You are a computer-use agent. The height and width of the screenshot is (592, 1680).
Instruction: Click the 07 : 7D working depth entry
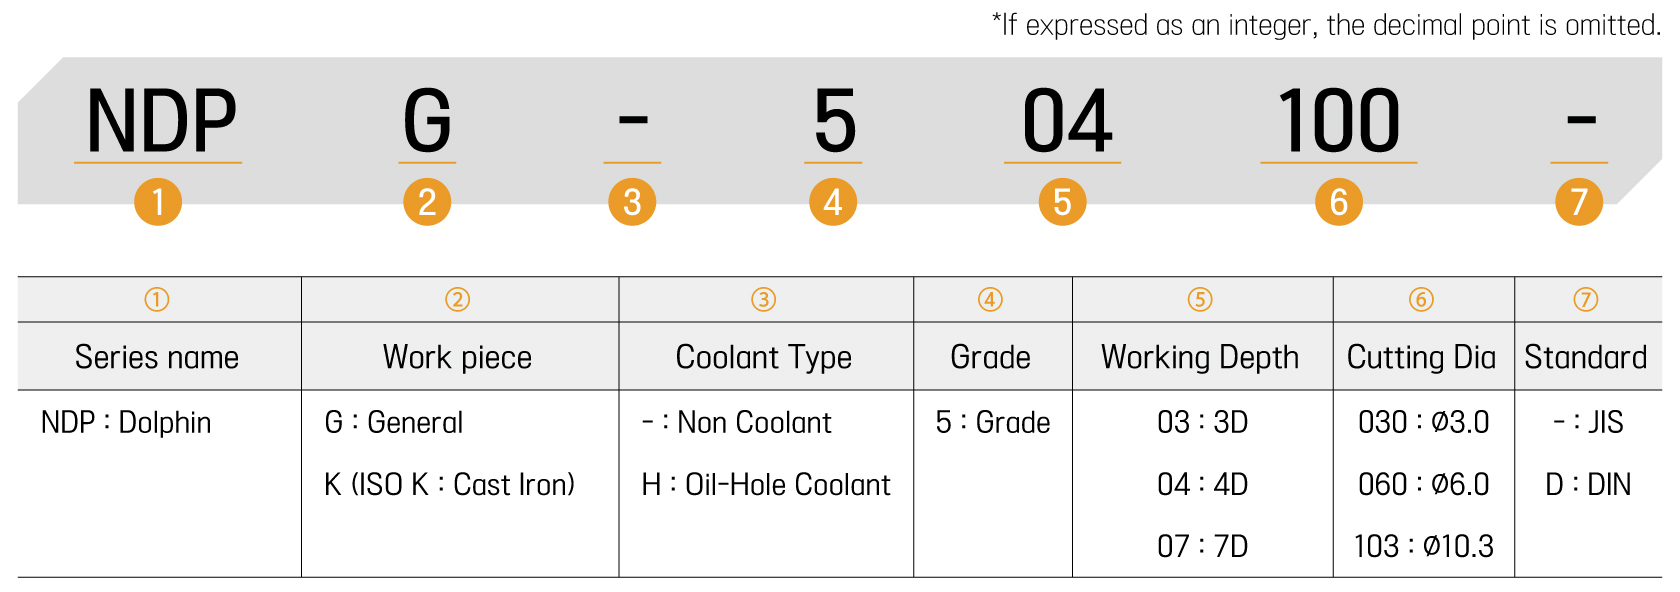(x=1202, y=547)
